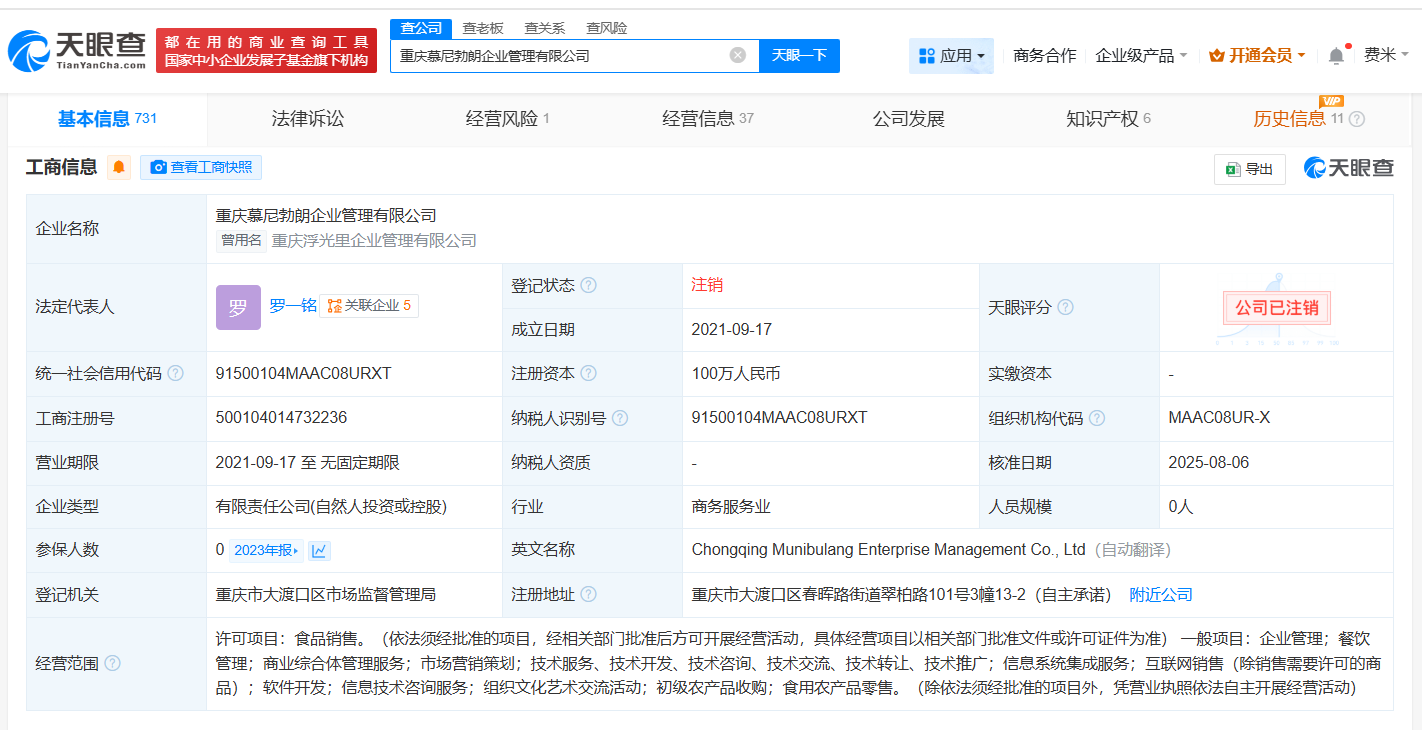Click the help icon beside 天眼评分
The image size is (1422, 730).
(x=1064, y=307)
